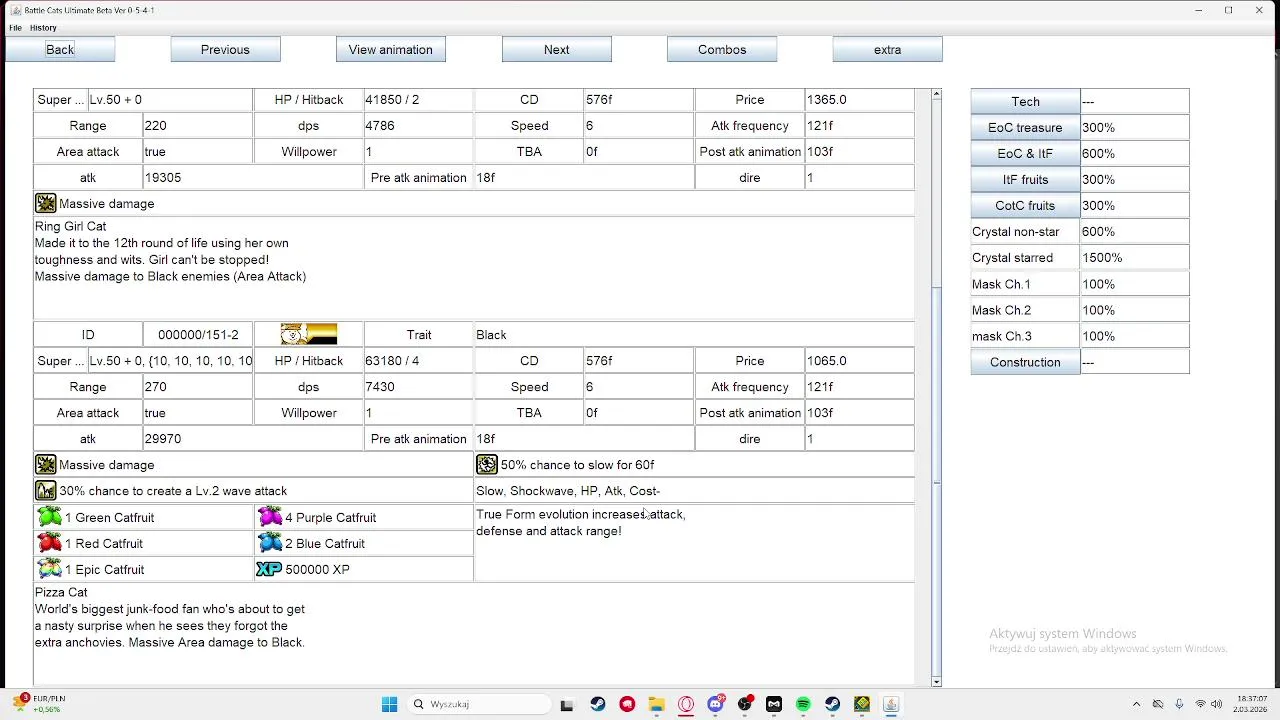Click the CotC fruits button
The height and width of the screenshot is (720, 1280).
(x=1025, y=205)
